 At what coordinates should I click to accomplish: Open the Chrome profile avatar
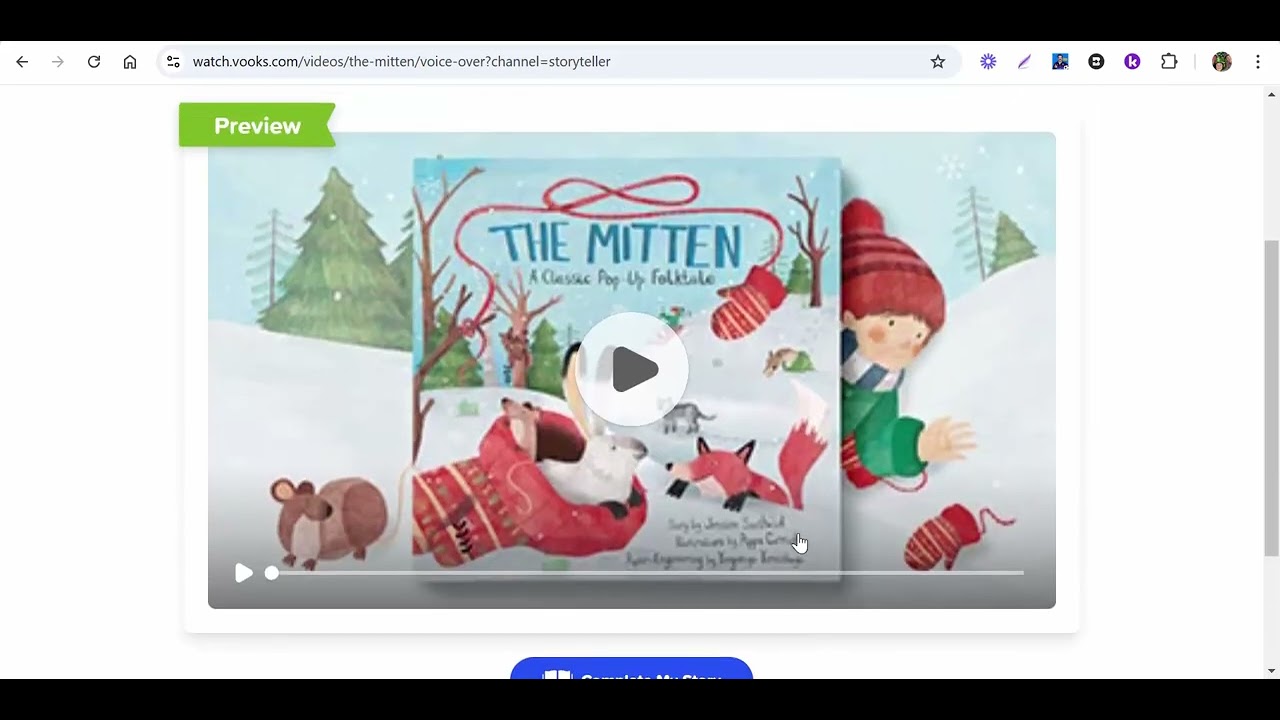click(1221, 62)
